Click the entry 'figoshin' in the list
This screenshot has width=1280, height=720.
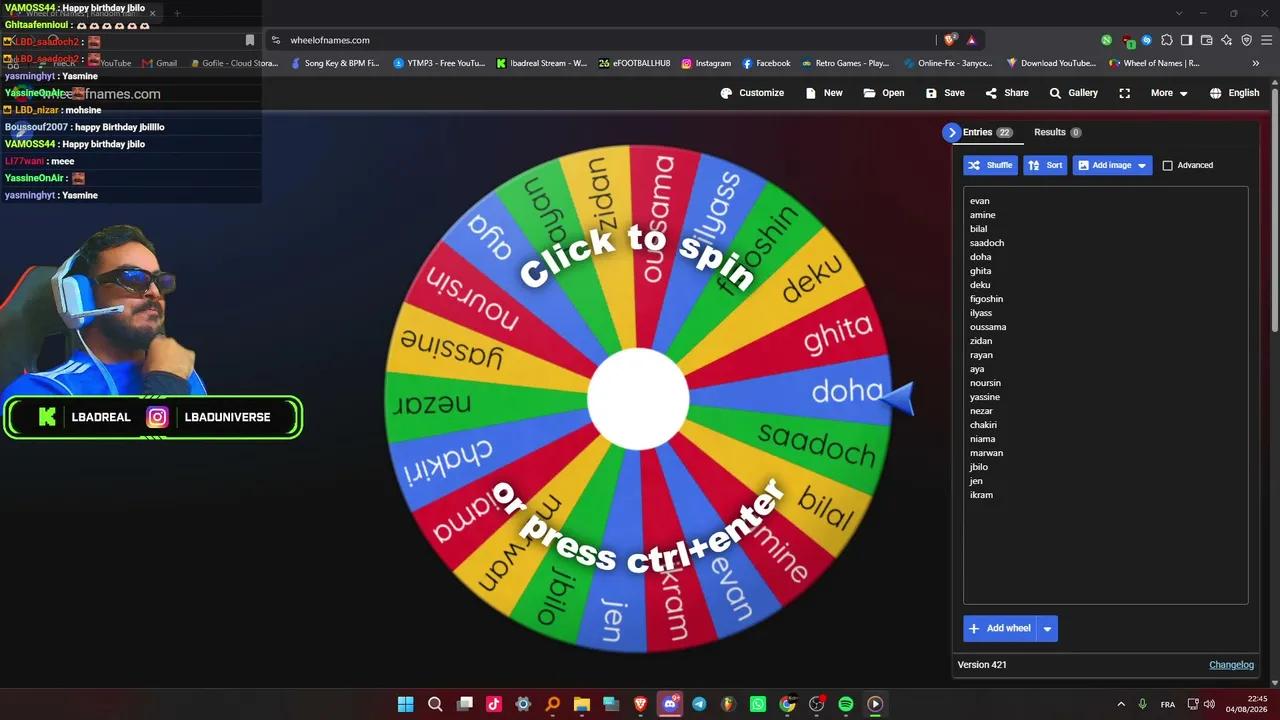[986, 299]
